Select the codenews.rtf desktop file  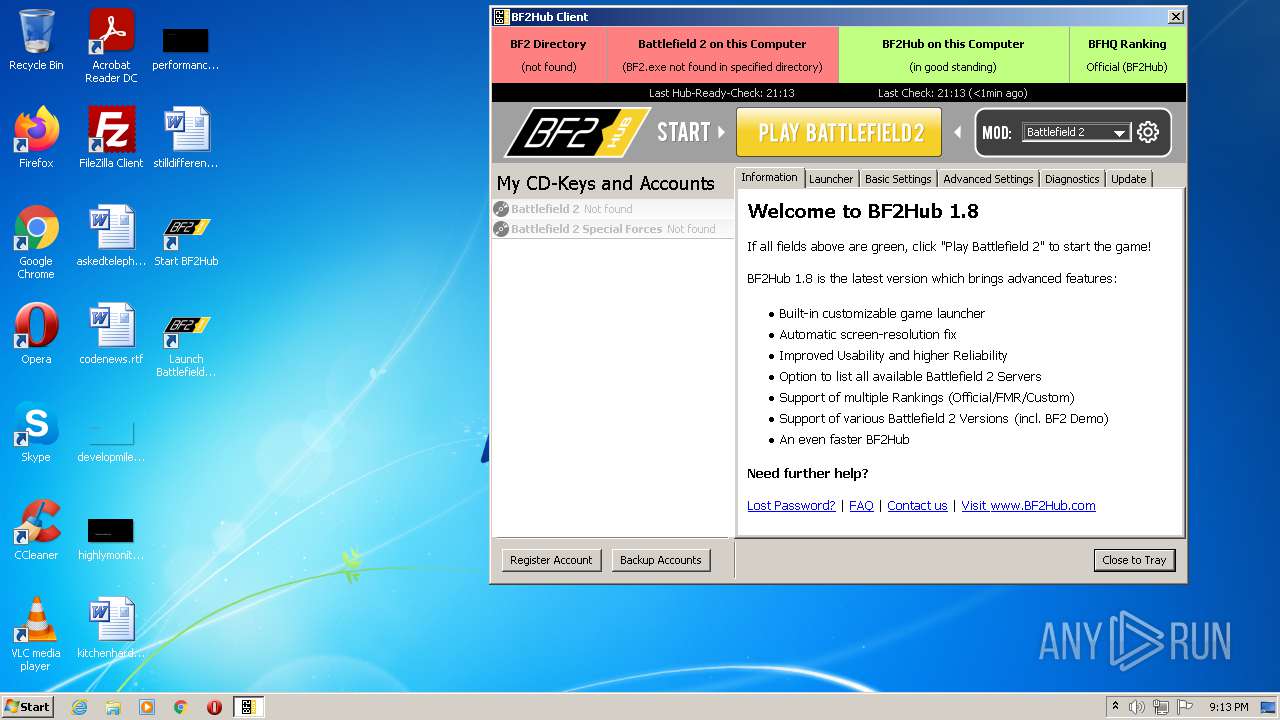pos(111,333)
